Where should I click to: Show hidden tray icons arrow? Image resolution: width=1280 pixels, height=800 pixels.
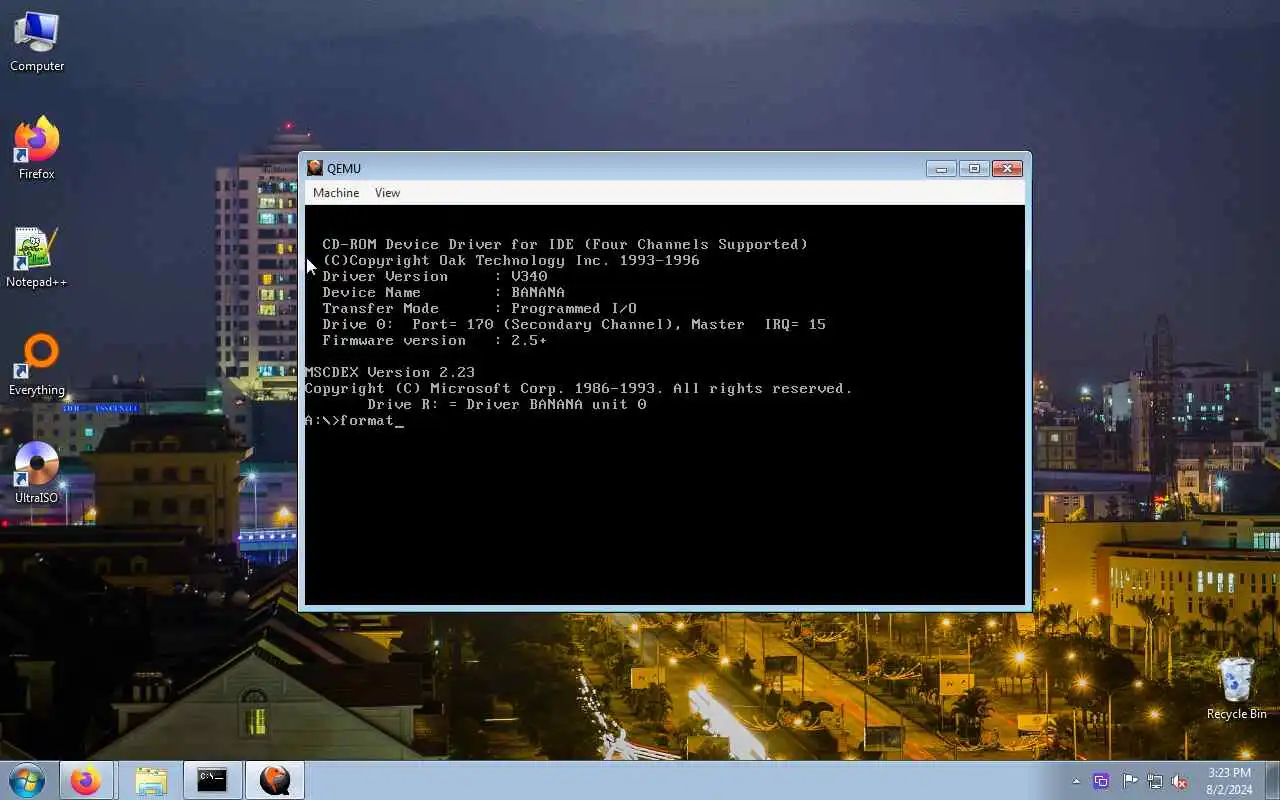(1076, 781)
